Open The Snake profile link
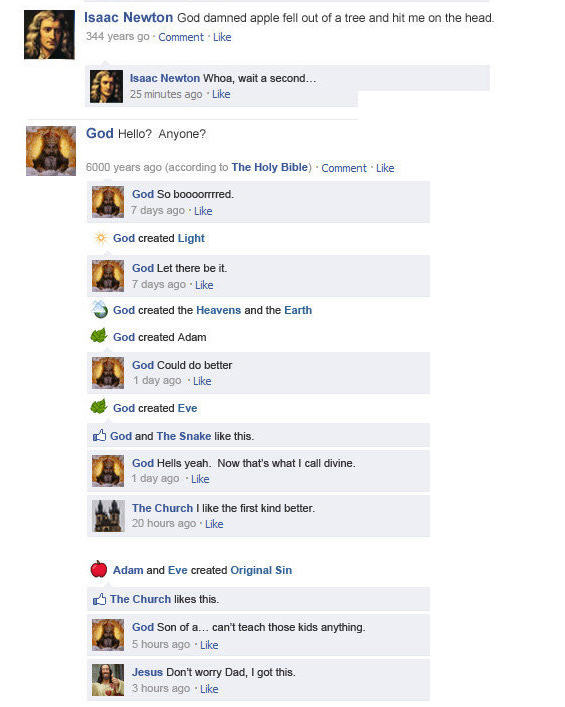The width and height of the screenshot is (565, 707). coord(184,436)
